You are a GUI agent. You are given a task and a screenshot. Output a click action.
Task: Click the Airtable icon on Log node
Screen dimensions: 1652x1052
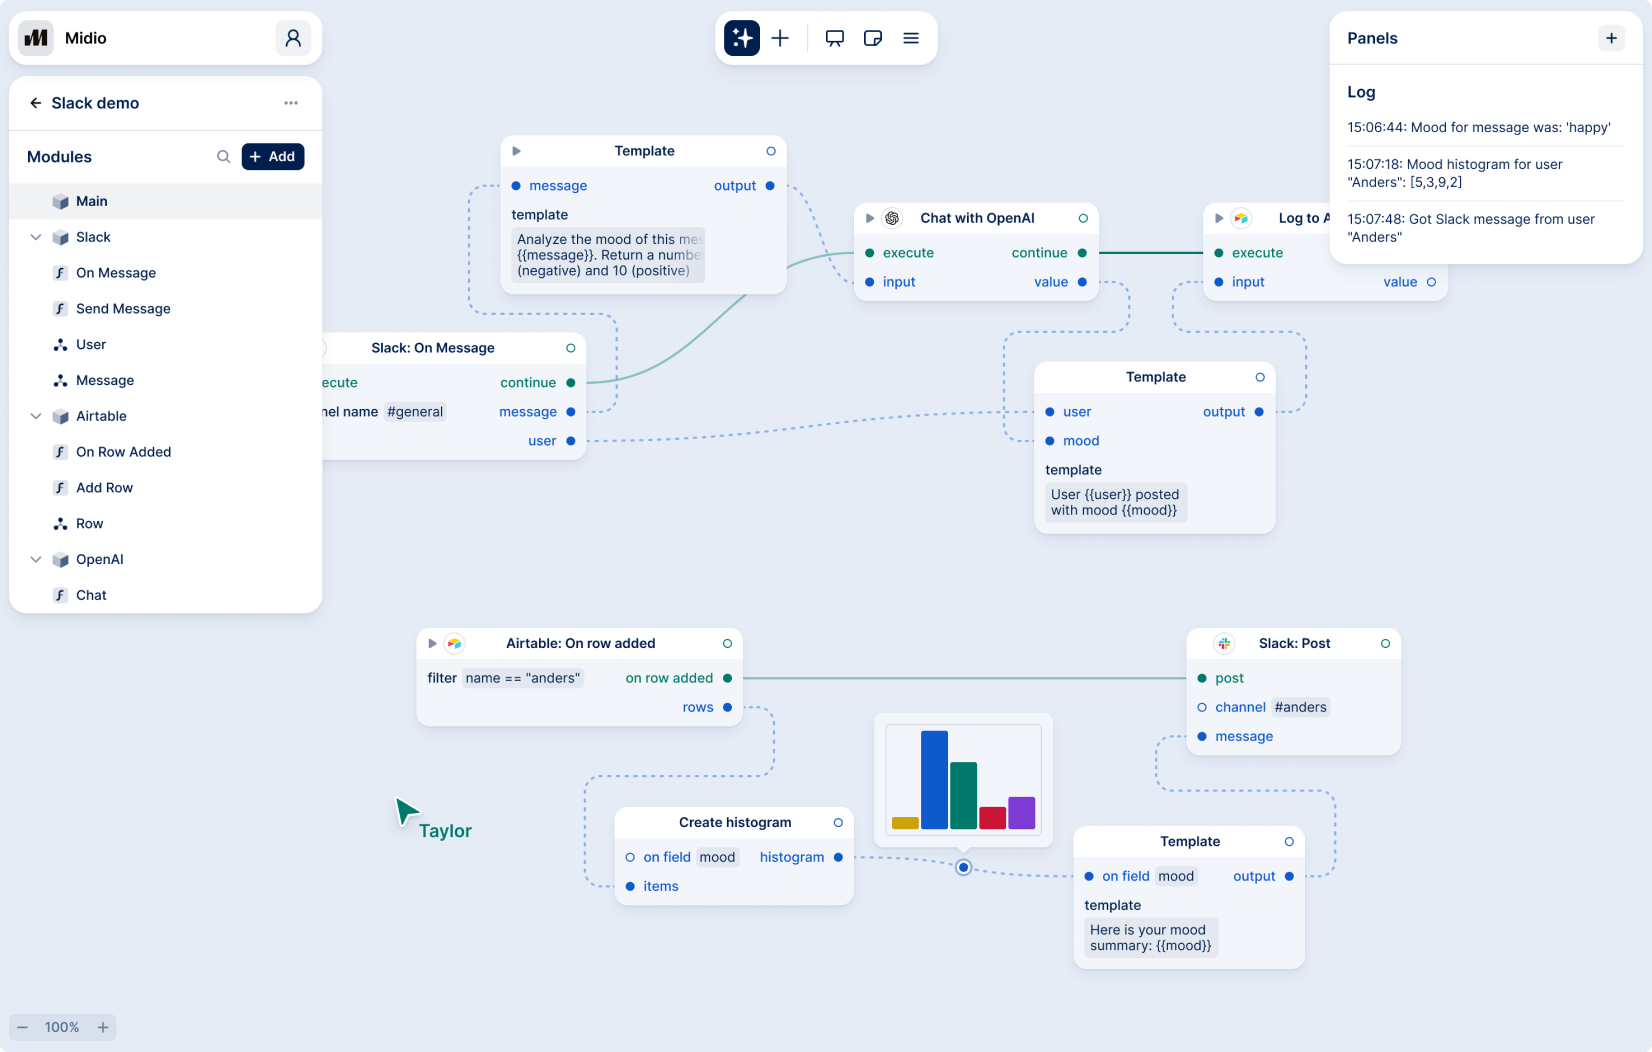coord(1241,218)
